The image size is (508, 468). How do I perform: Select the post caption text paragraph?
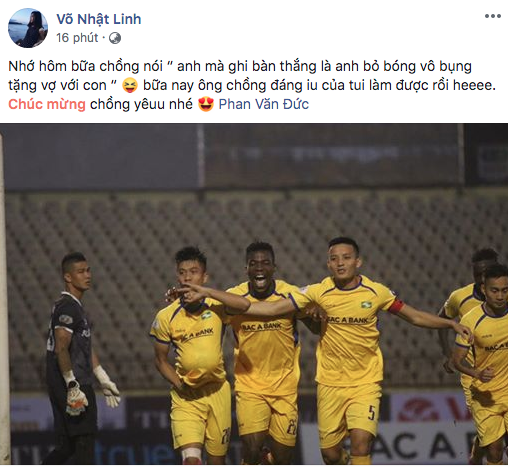click(252, 85)
